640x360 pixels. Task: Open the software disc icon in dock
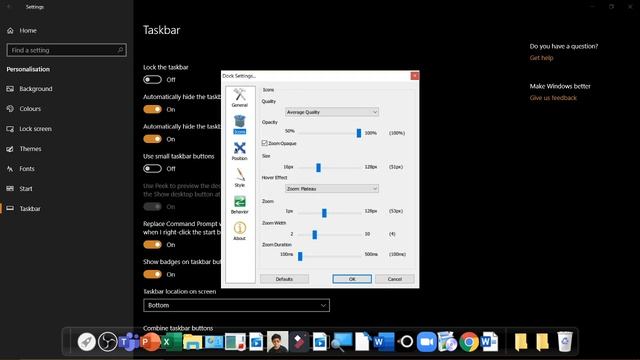coord(448,342)
